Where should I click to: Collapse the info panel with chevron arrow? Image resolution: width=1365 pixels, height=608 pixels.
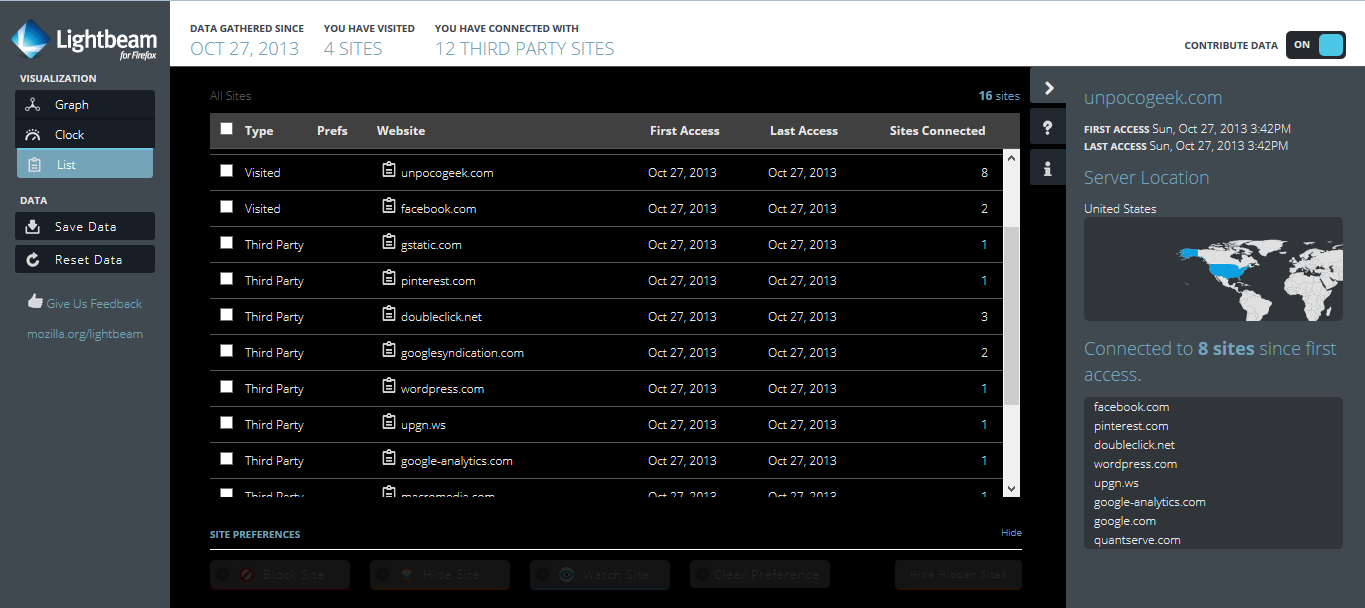1047,88
